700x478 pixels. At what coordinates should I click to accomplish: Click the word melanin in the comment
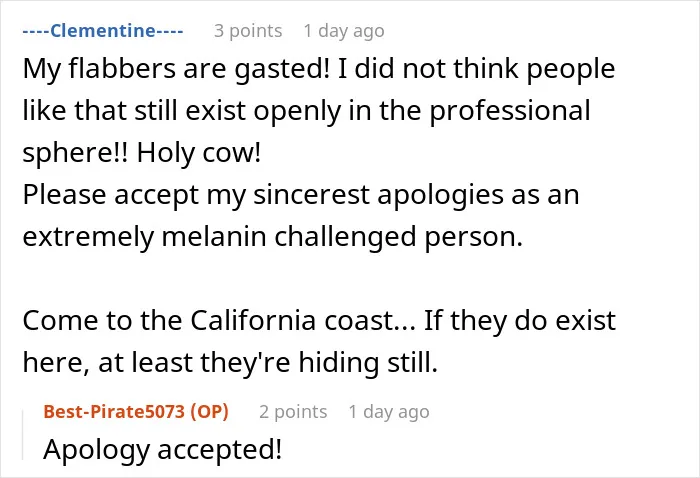click(213, 237)
